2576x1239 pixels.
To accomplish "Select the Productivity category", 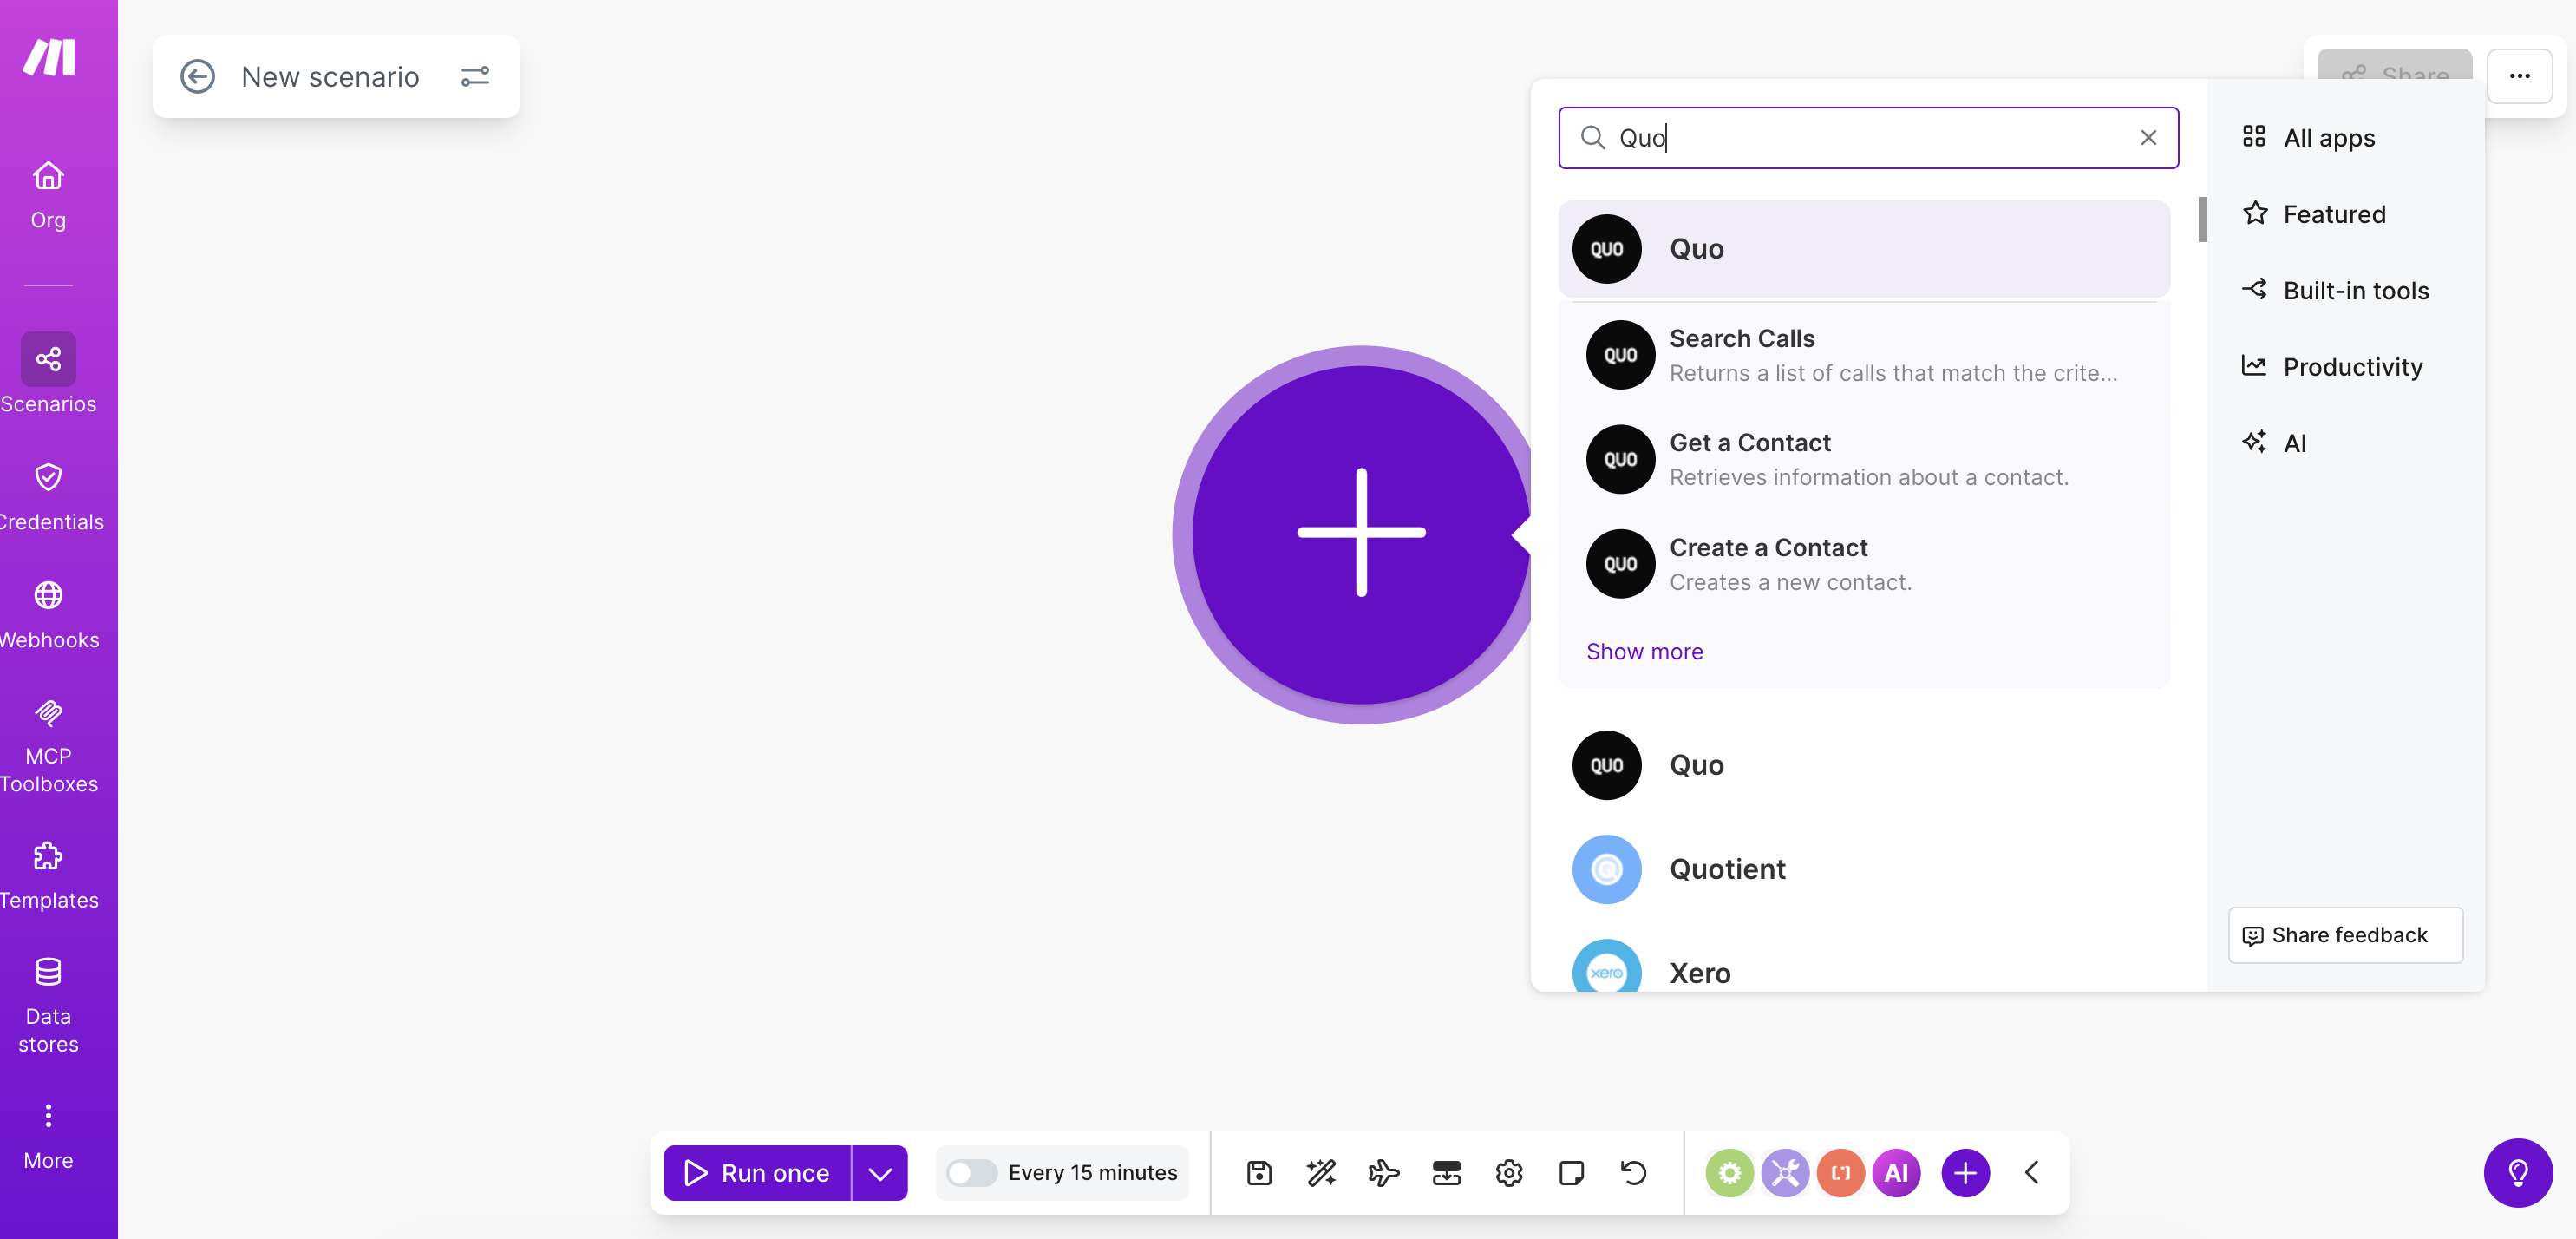I will [x=2352, y=366].
